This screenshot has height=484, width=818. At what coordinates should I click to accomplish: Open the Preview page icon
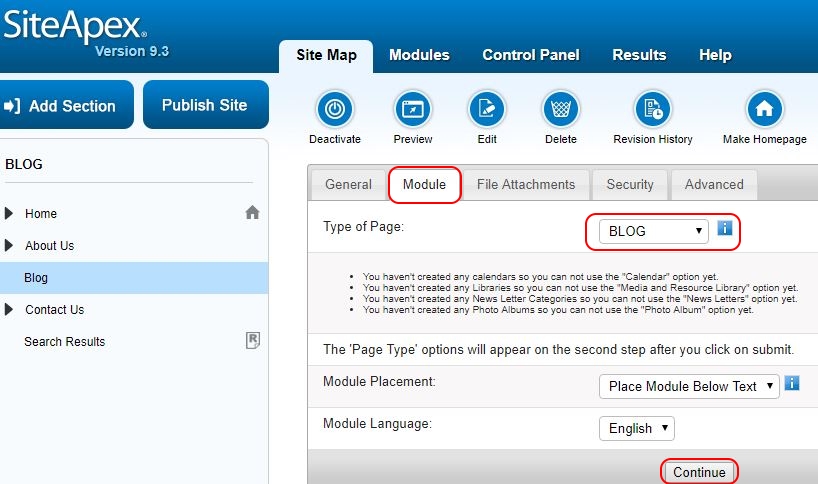tap(413, 110)
